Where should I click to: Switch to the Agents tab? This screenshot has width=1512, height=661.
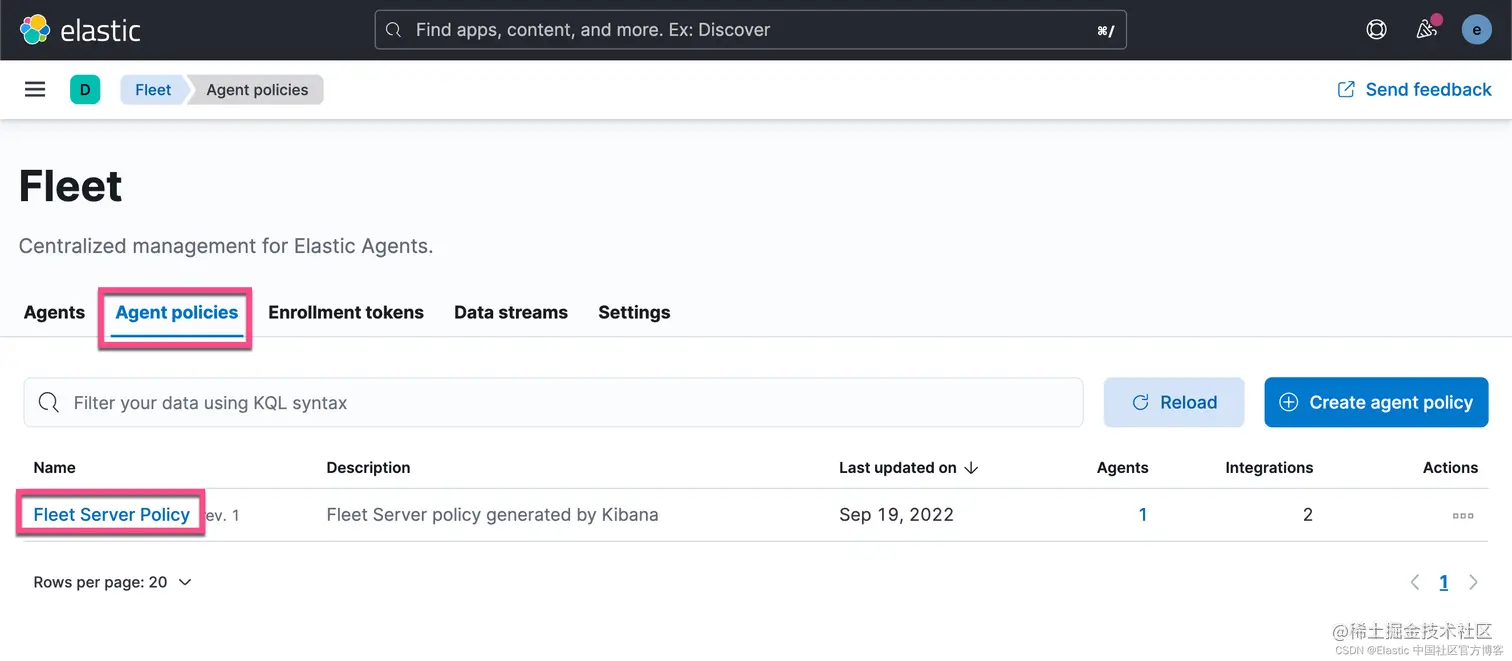(x=54, y=313)
